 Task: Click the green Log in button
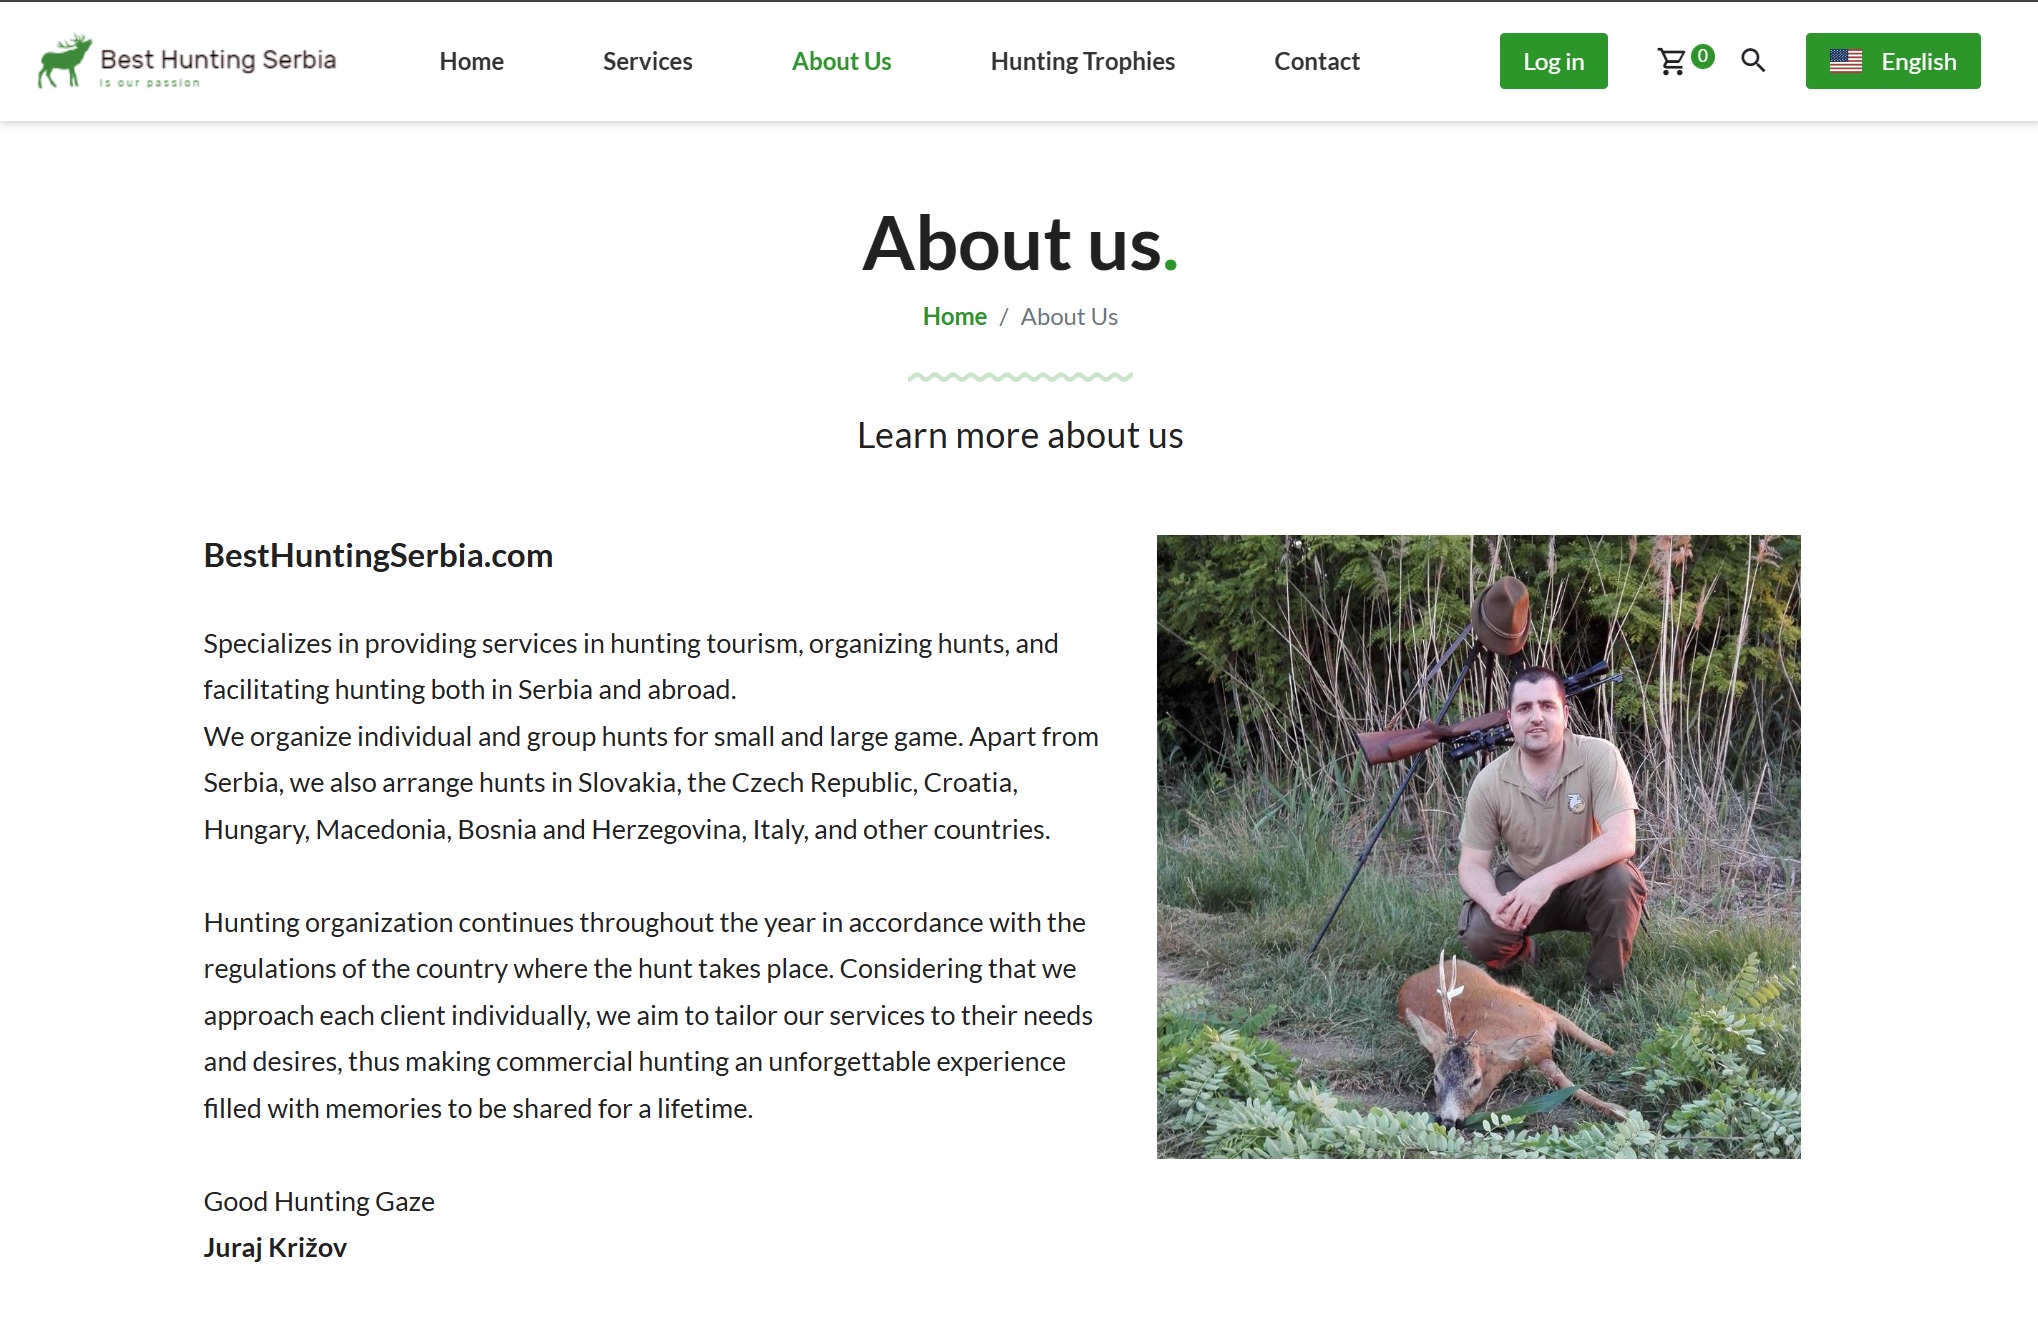(1553, 61)
